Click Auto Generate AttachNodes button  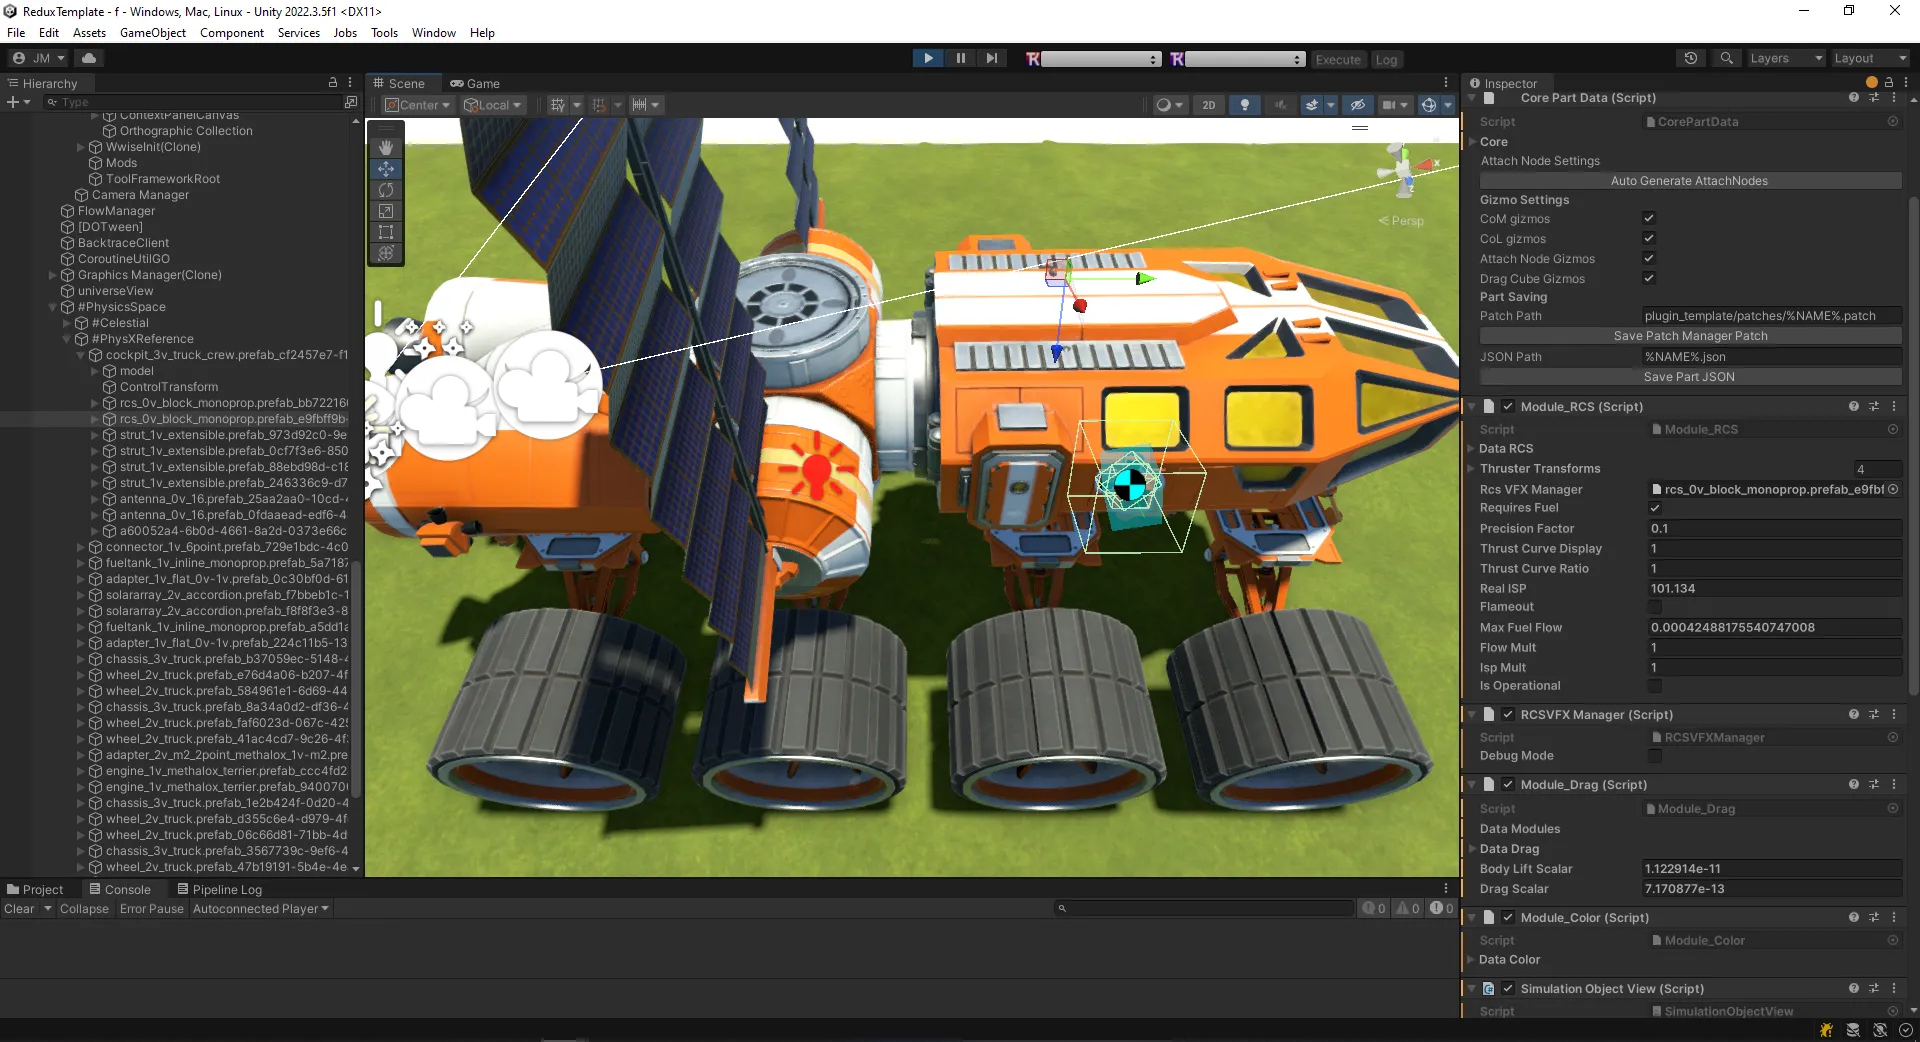(1689, 181)
